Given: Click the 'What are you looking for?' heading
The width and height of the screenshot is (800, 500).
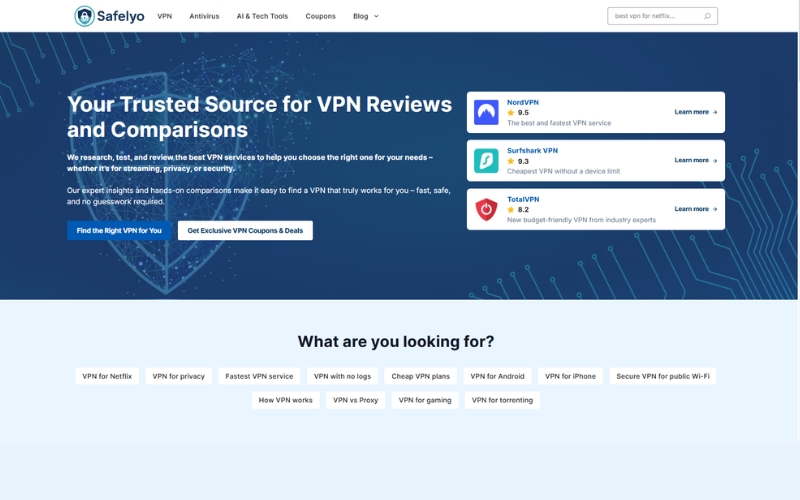Looking at the screenshot, I should 396,341.
